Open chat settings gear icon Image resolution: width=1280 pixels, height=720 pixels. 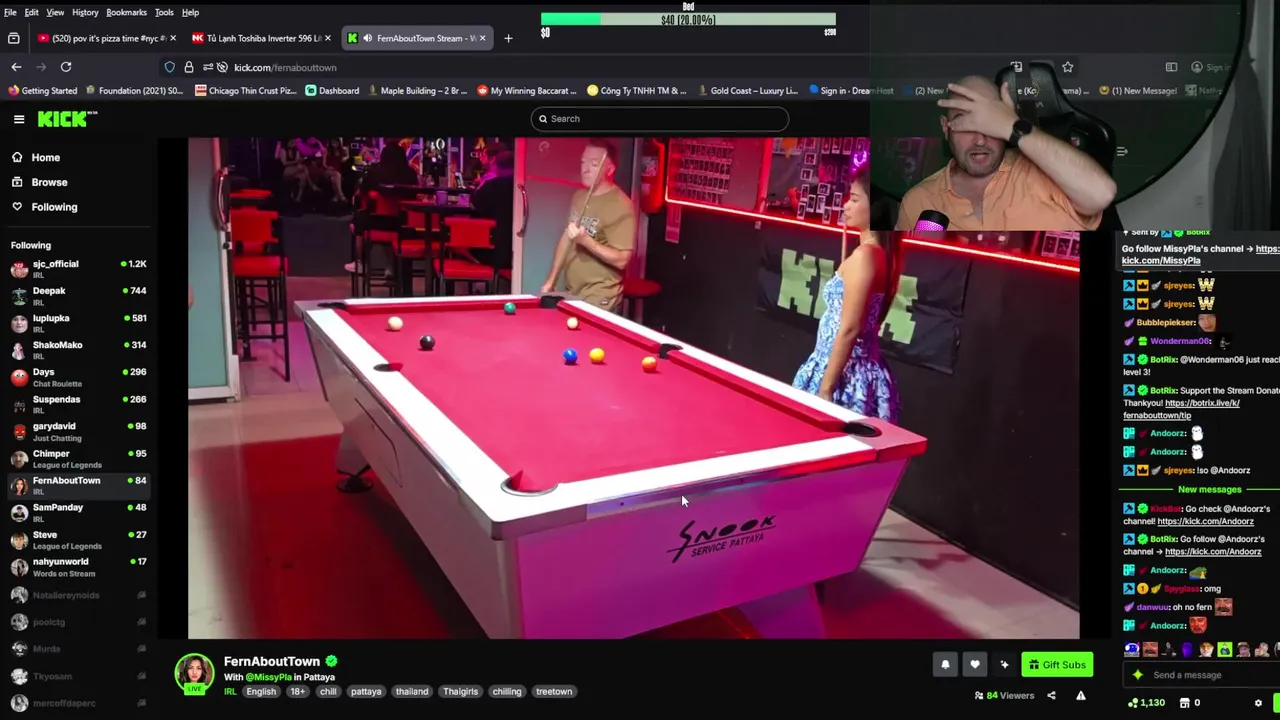(x=1258, y=703)
